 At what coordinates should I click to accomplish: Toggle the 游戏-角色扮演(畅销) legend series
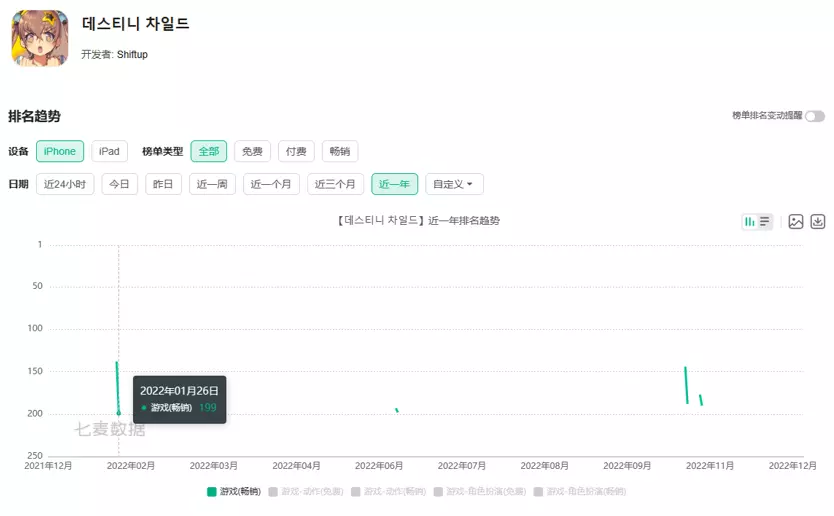tap(580, 492)
